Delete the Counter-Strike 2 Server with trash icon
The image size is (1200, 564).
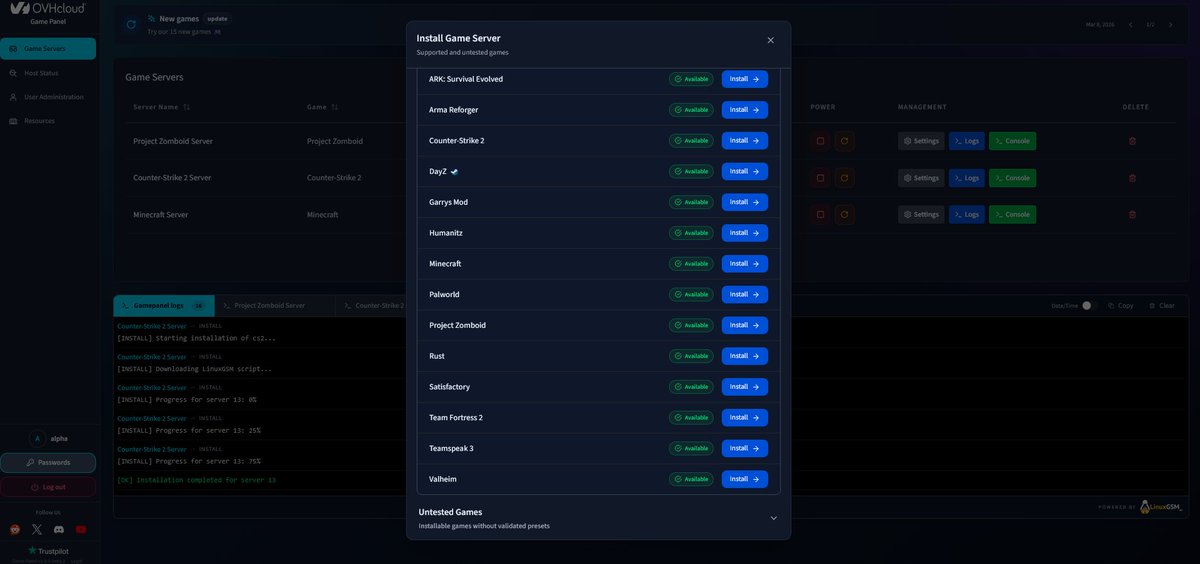(1132, 178)
